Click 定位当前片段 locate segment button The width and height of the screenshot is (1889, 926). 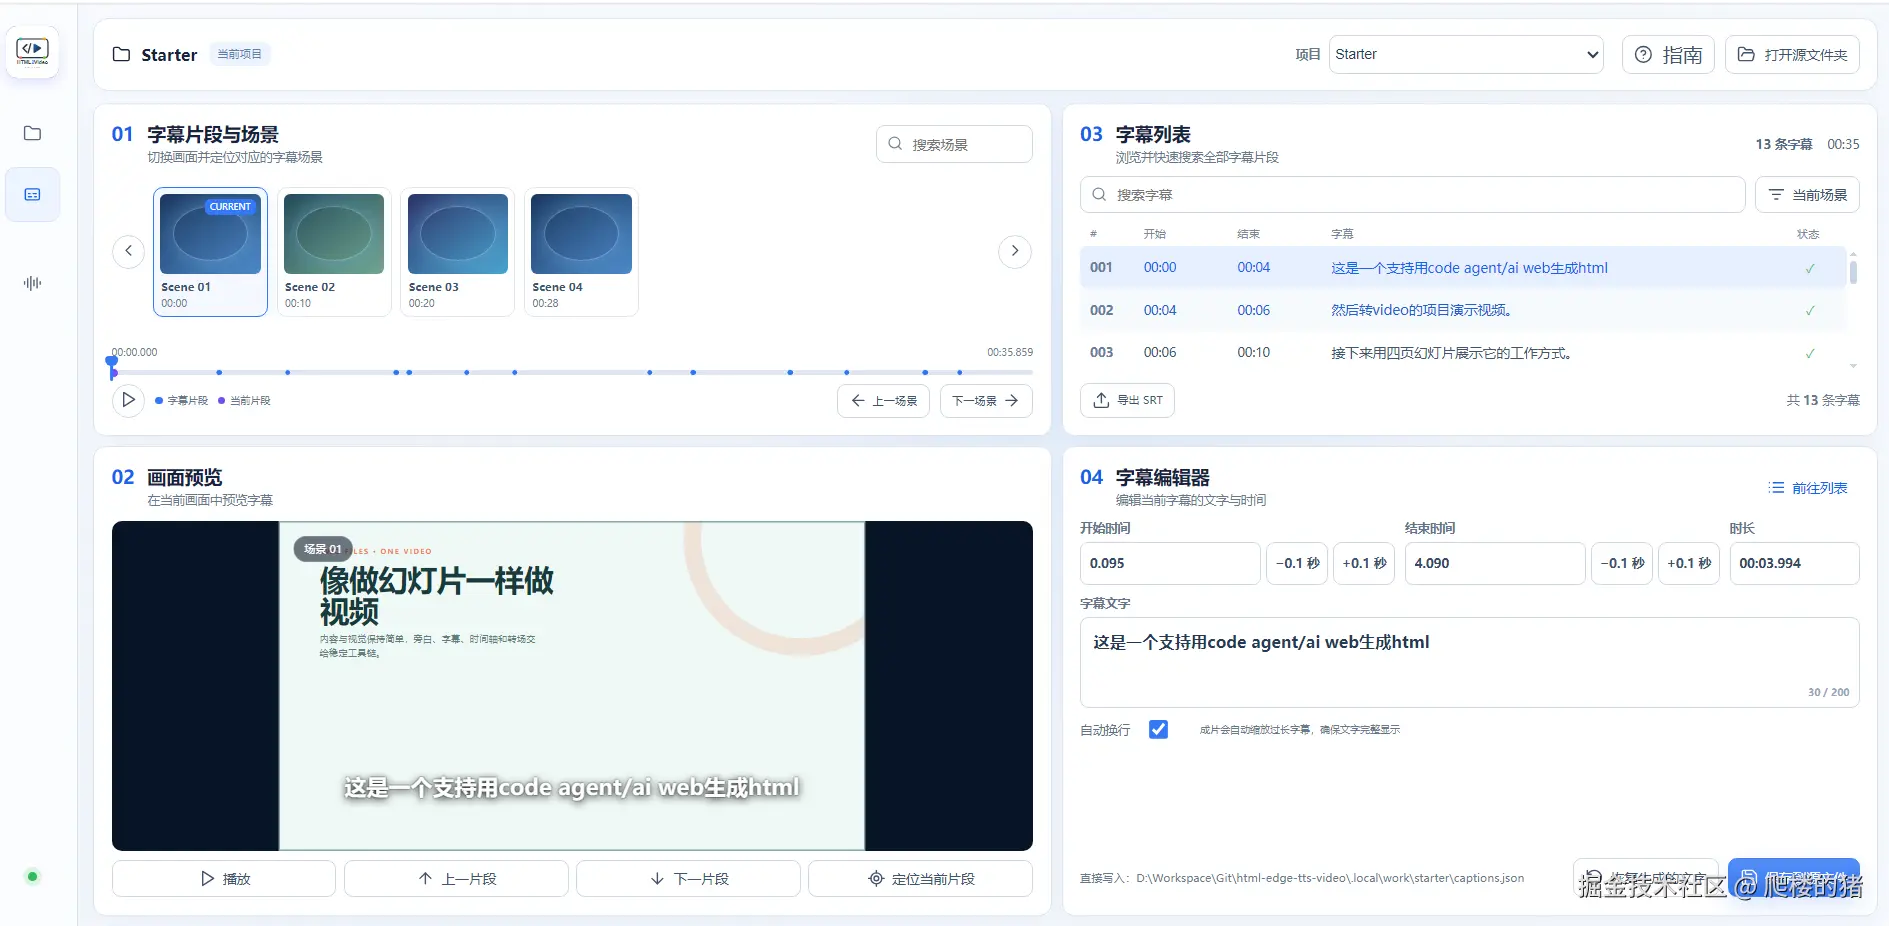(920, 879)
